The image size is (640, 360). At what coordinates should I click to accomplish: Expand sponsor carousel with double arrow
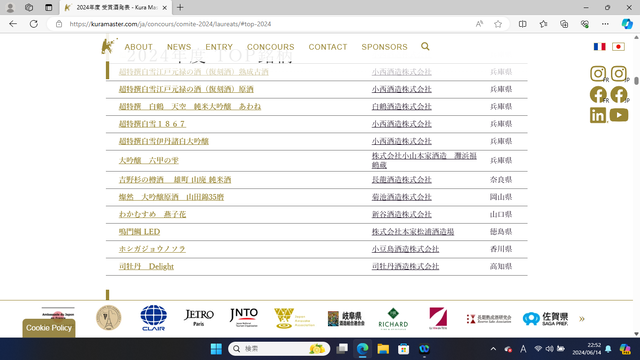click(582, 319)
